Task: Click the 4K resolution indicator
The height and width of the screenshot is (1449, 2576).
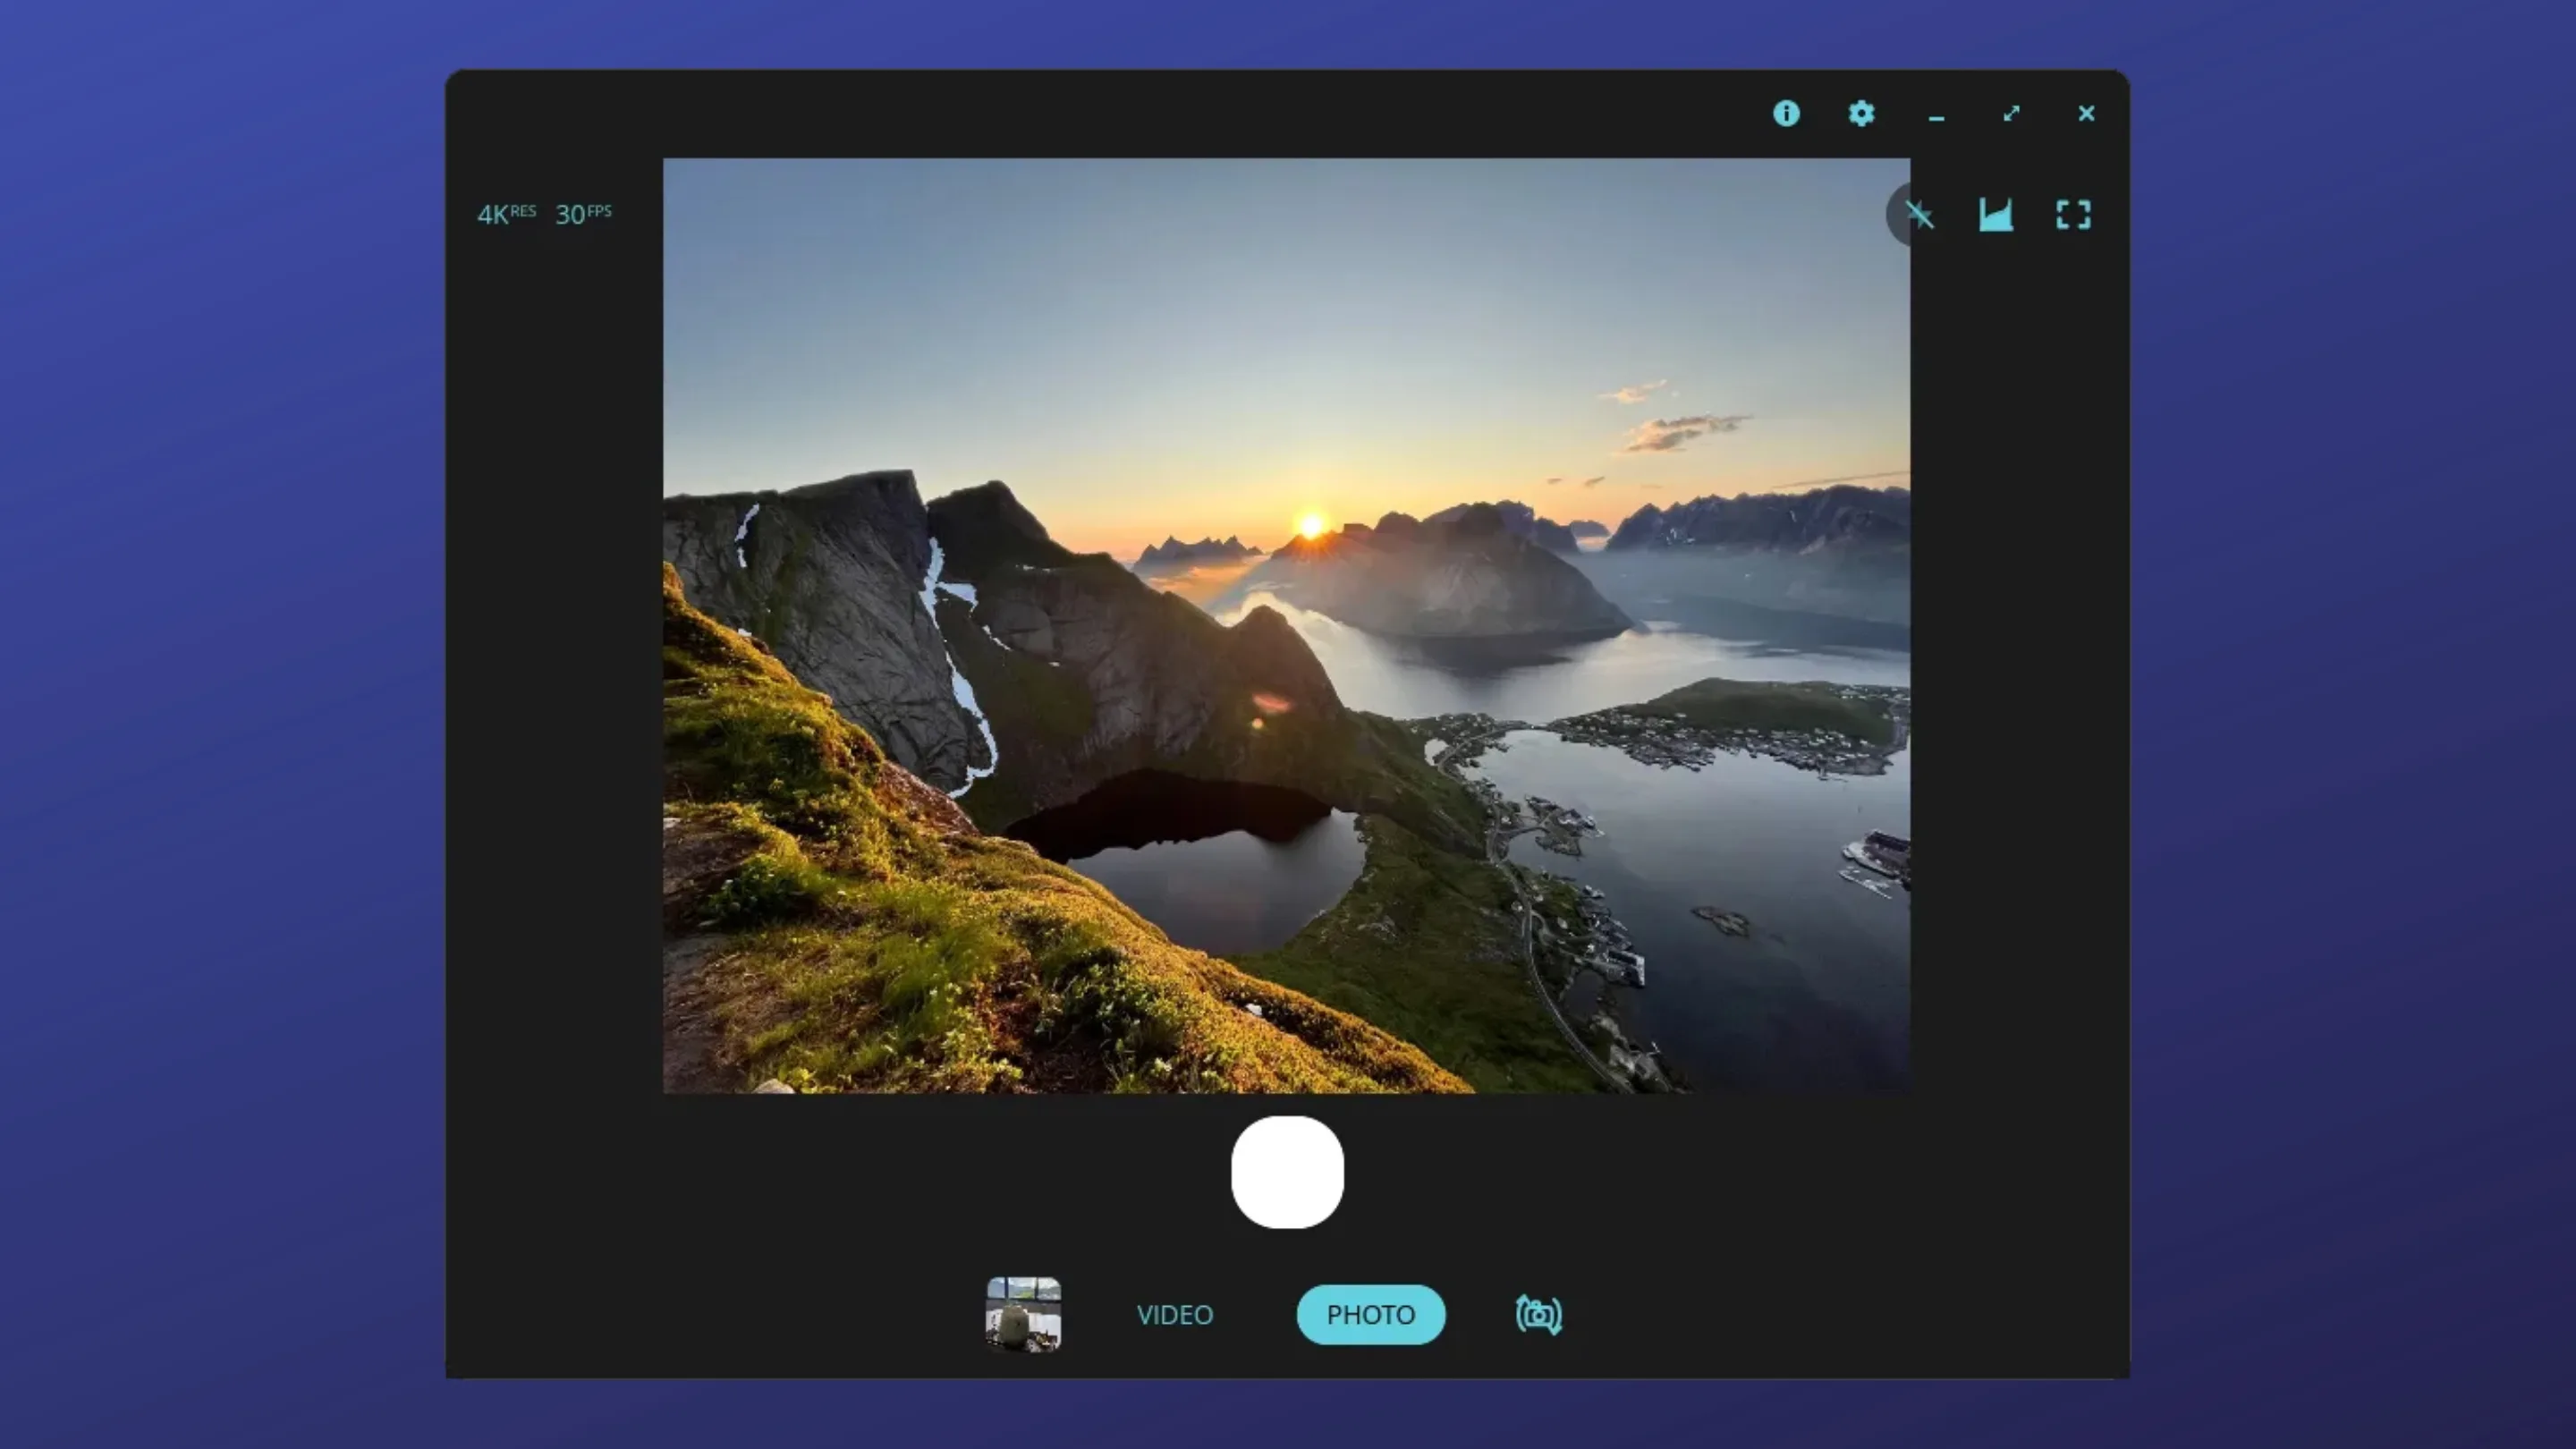Action: (x=505, y=213)
